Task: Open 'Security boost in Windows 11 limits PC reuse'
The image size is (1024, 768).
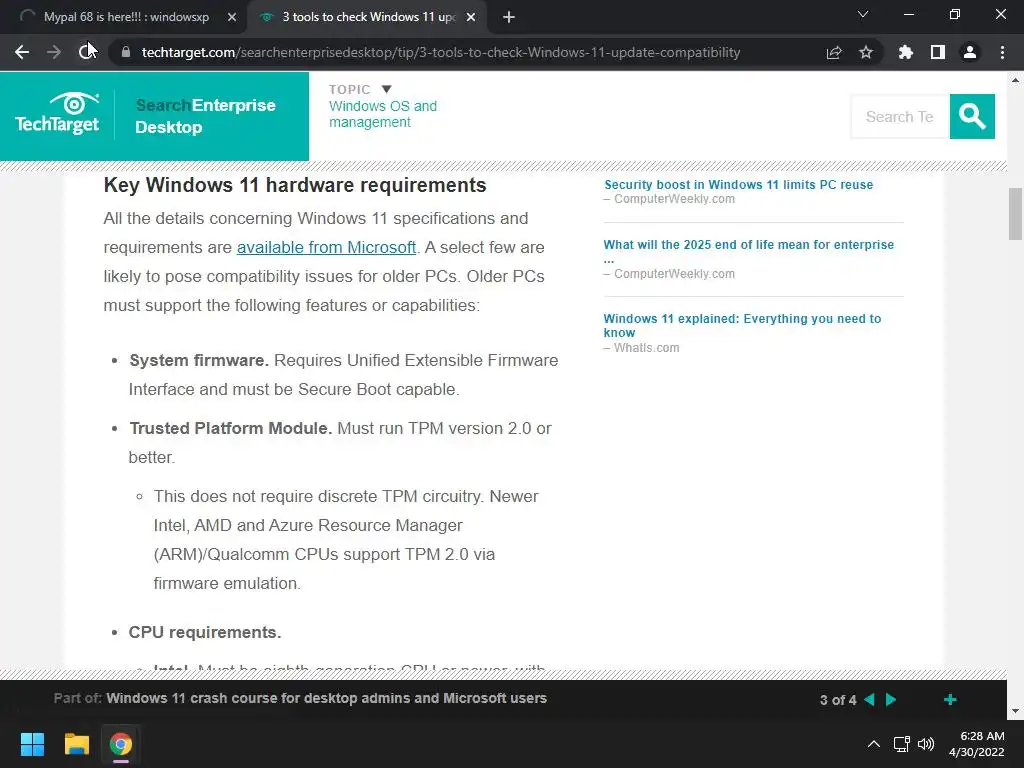Action: [738, 185]
